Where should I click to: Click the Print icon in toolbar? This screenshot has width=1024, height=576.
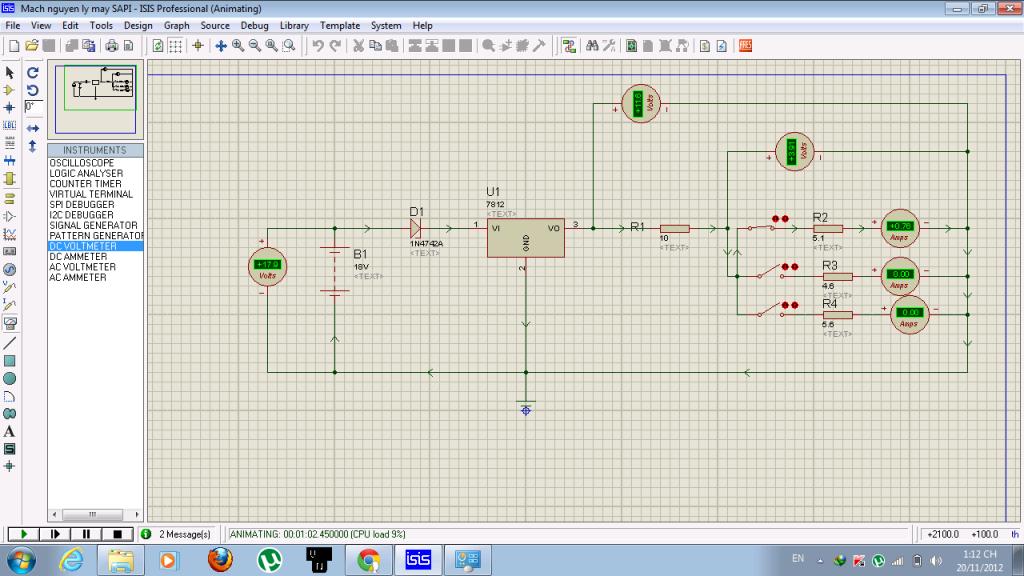click(x=112, y=46)
